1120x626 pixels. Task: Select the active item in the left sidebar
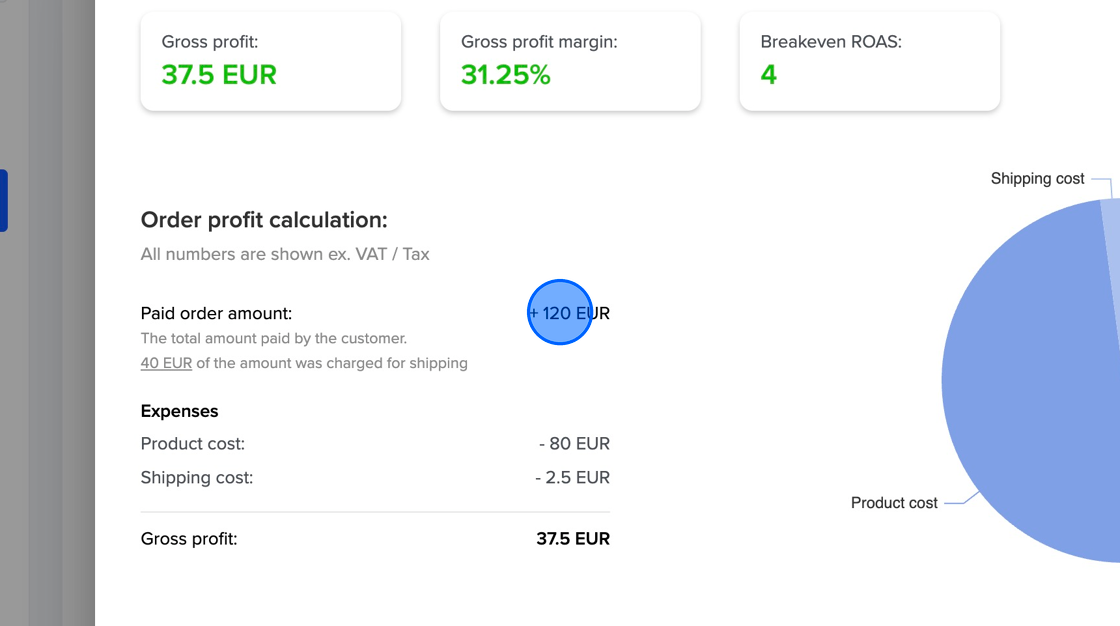4,200
